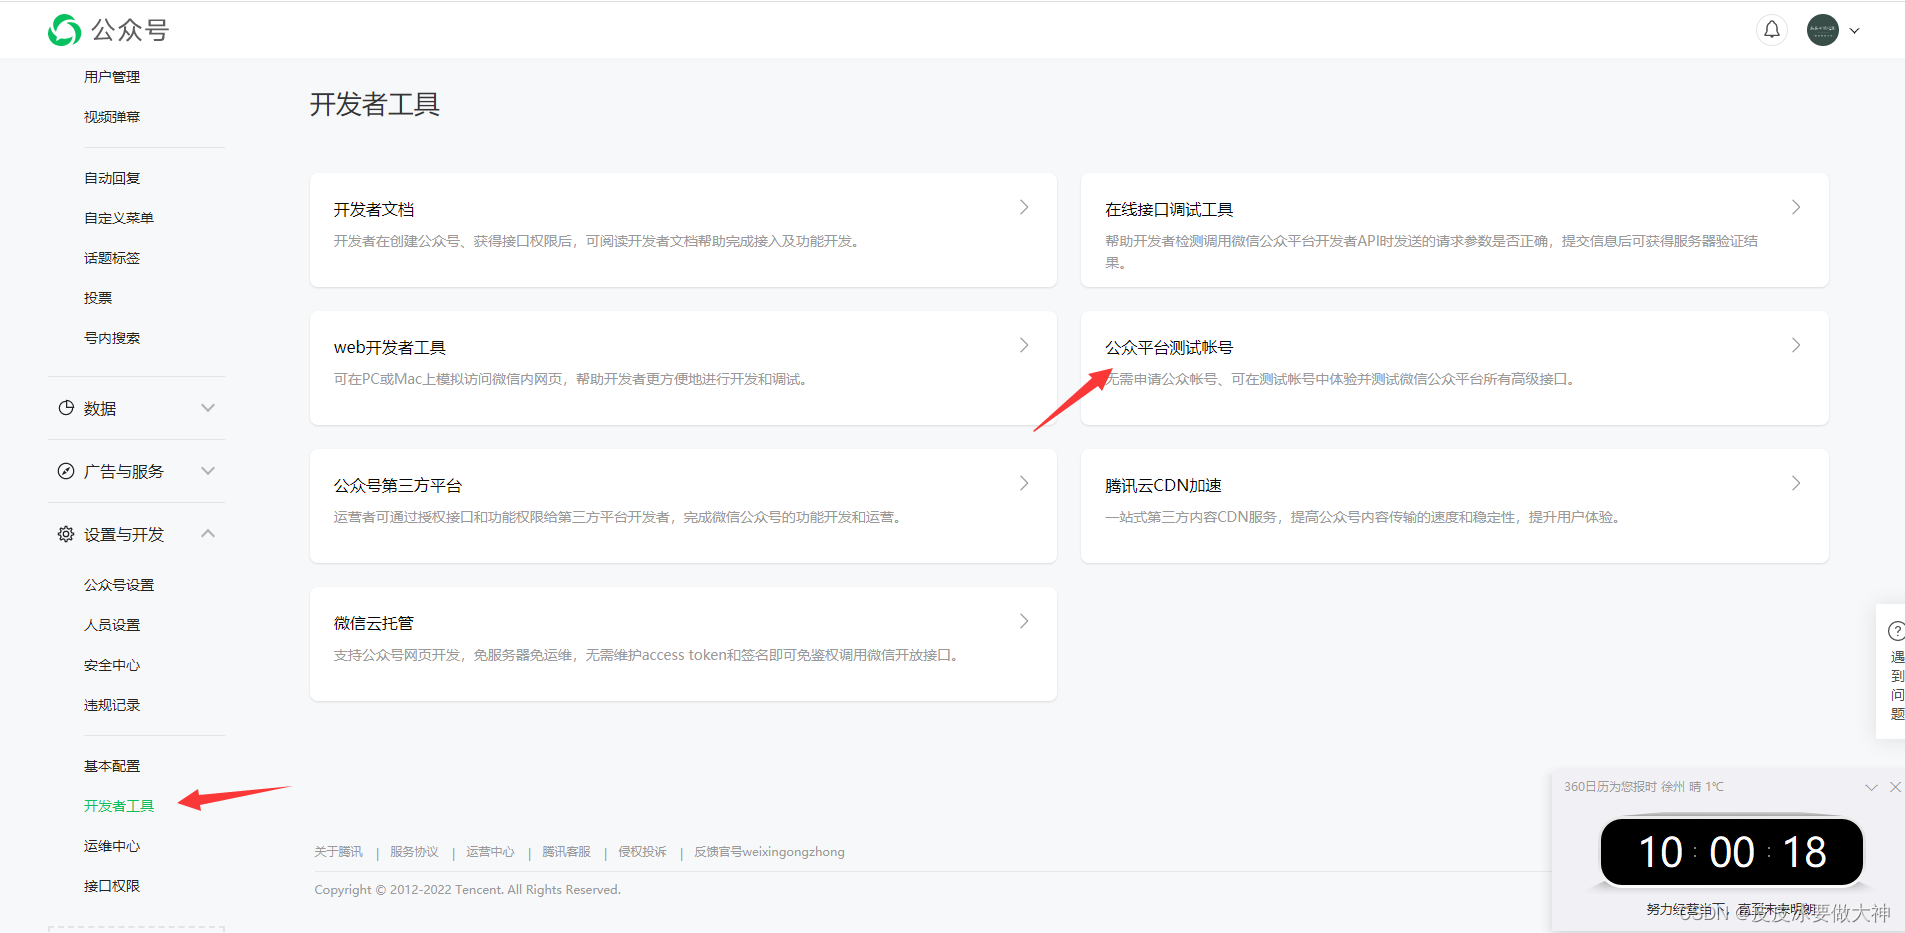Click the 微信云托管 description text

pyautogui.click(x=648, y=655)
